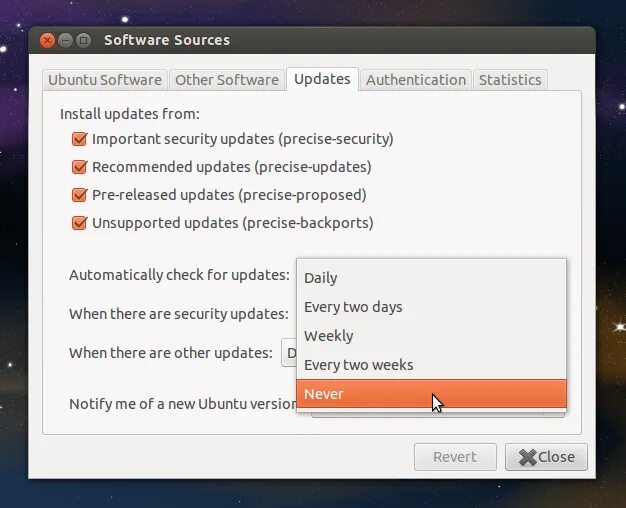Click the 'Install updates from:' label
The image size is (626, 508).
(x=130, y=114)
